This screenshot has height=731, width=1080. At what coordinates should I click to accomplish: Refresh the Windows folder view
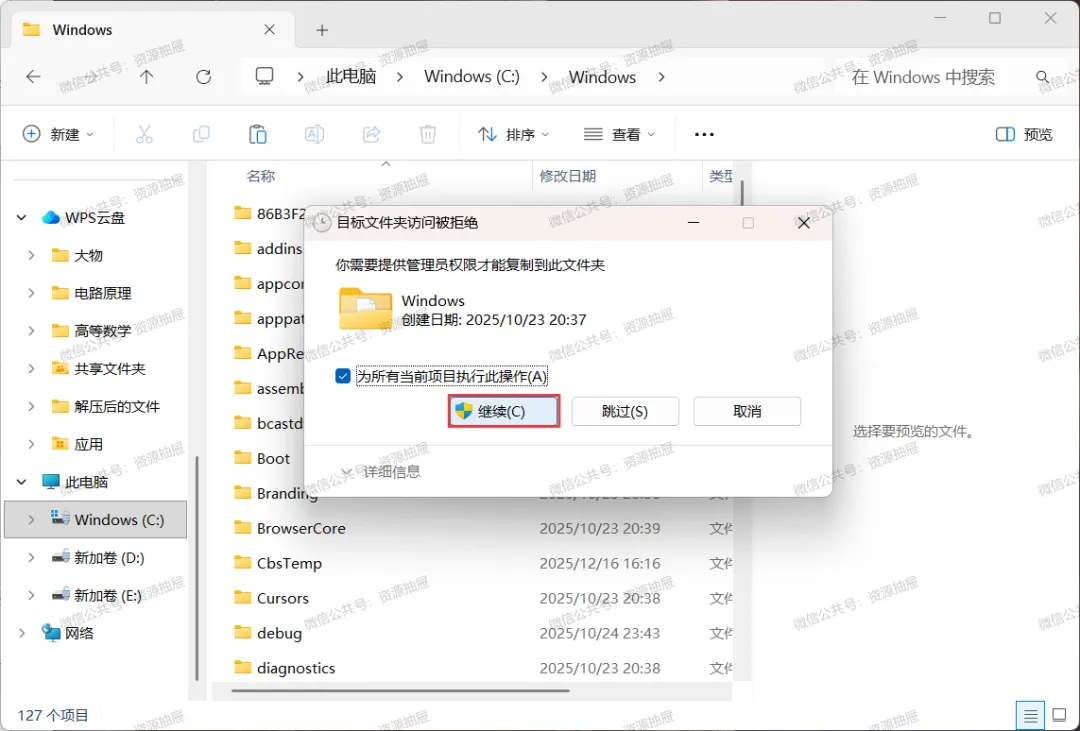pyautogui.click(x=203, y=76)
